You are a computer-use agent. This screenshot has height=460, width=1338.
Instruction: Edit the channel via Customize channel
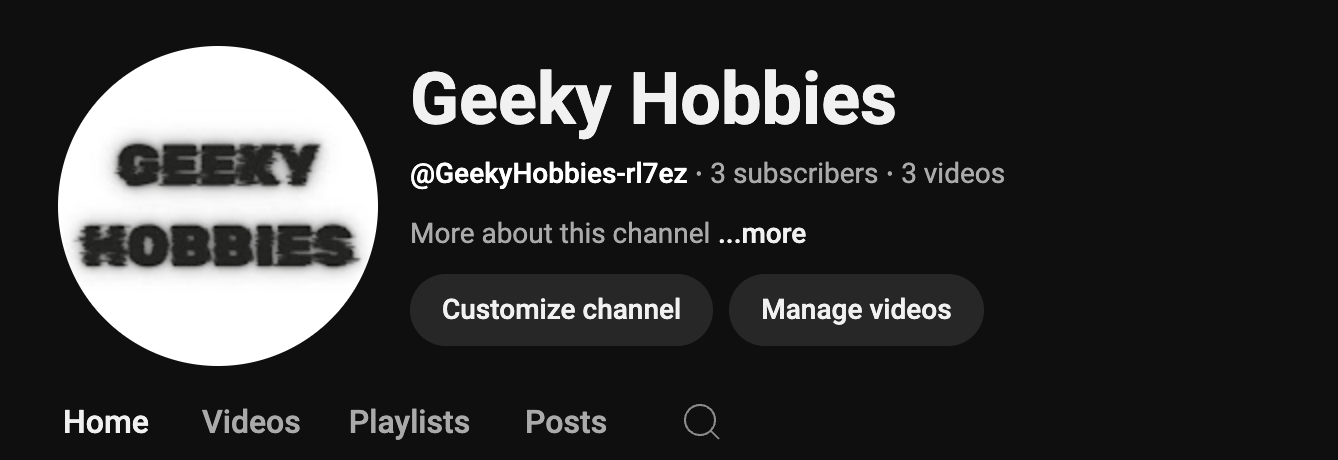pos(561,310)
